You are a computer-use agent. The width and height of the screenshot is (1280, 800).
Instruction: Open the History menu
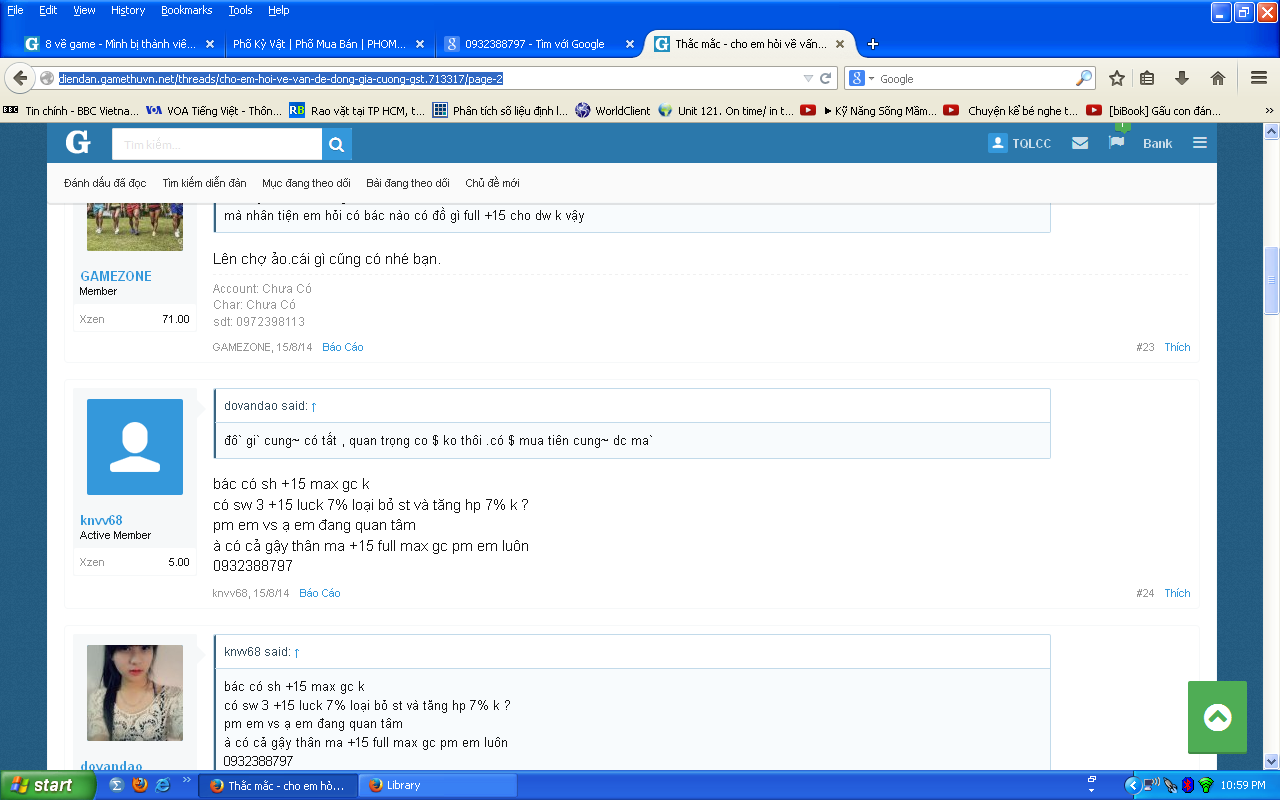(x=128, y=10)
